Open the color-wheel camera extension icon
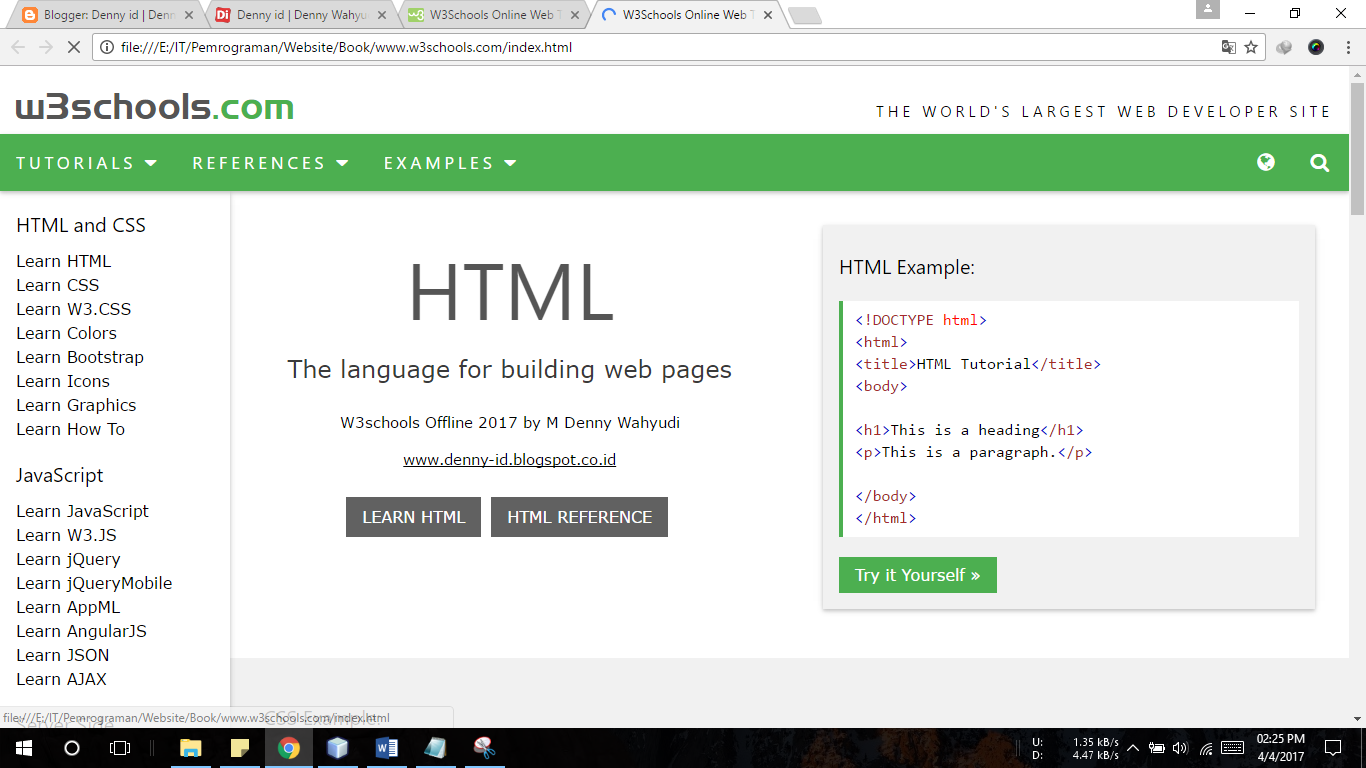Screen dimensions: 1366x768 [1316, 47]
